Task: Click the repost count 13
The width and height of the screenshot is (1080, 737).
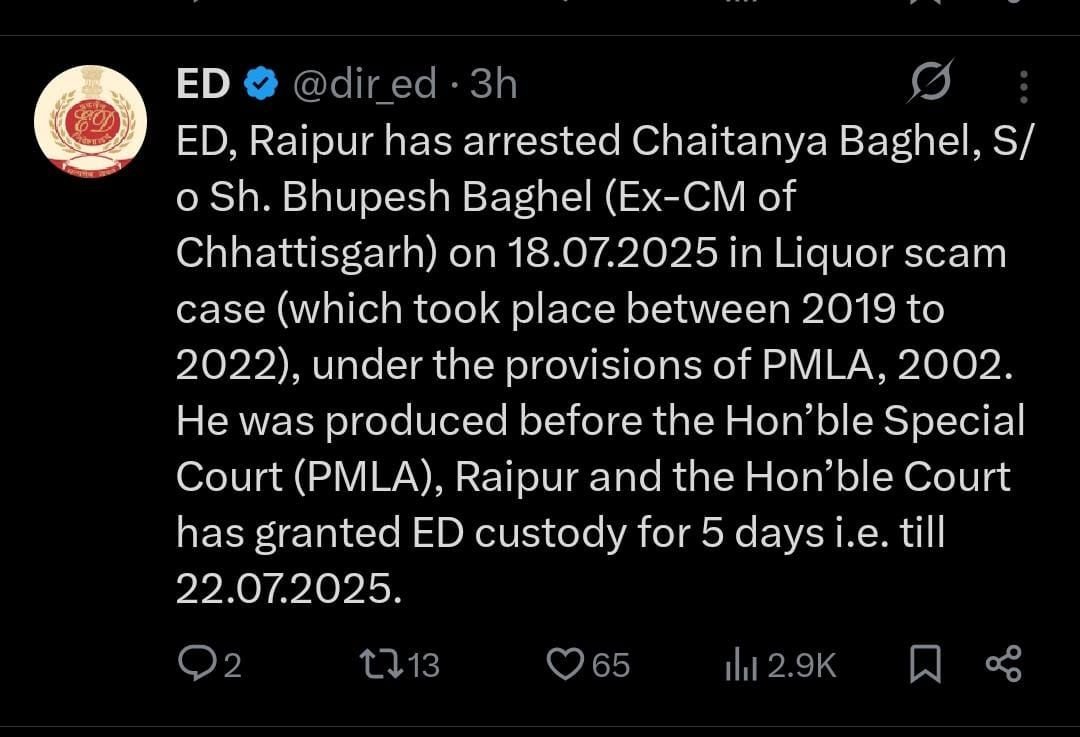Action: tap(424, 665)
